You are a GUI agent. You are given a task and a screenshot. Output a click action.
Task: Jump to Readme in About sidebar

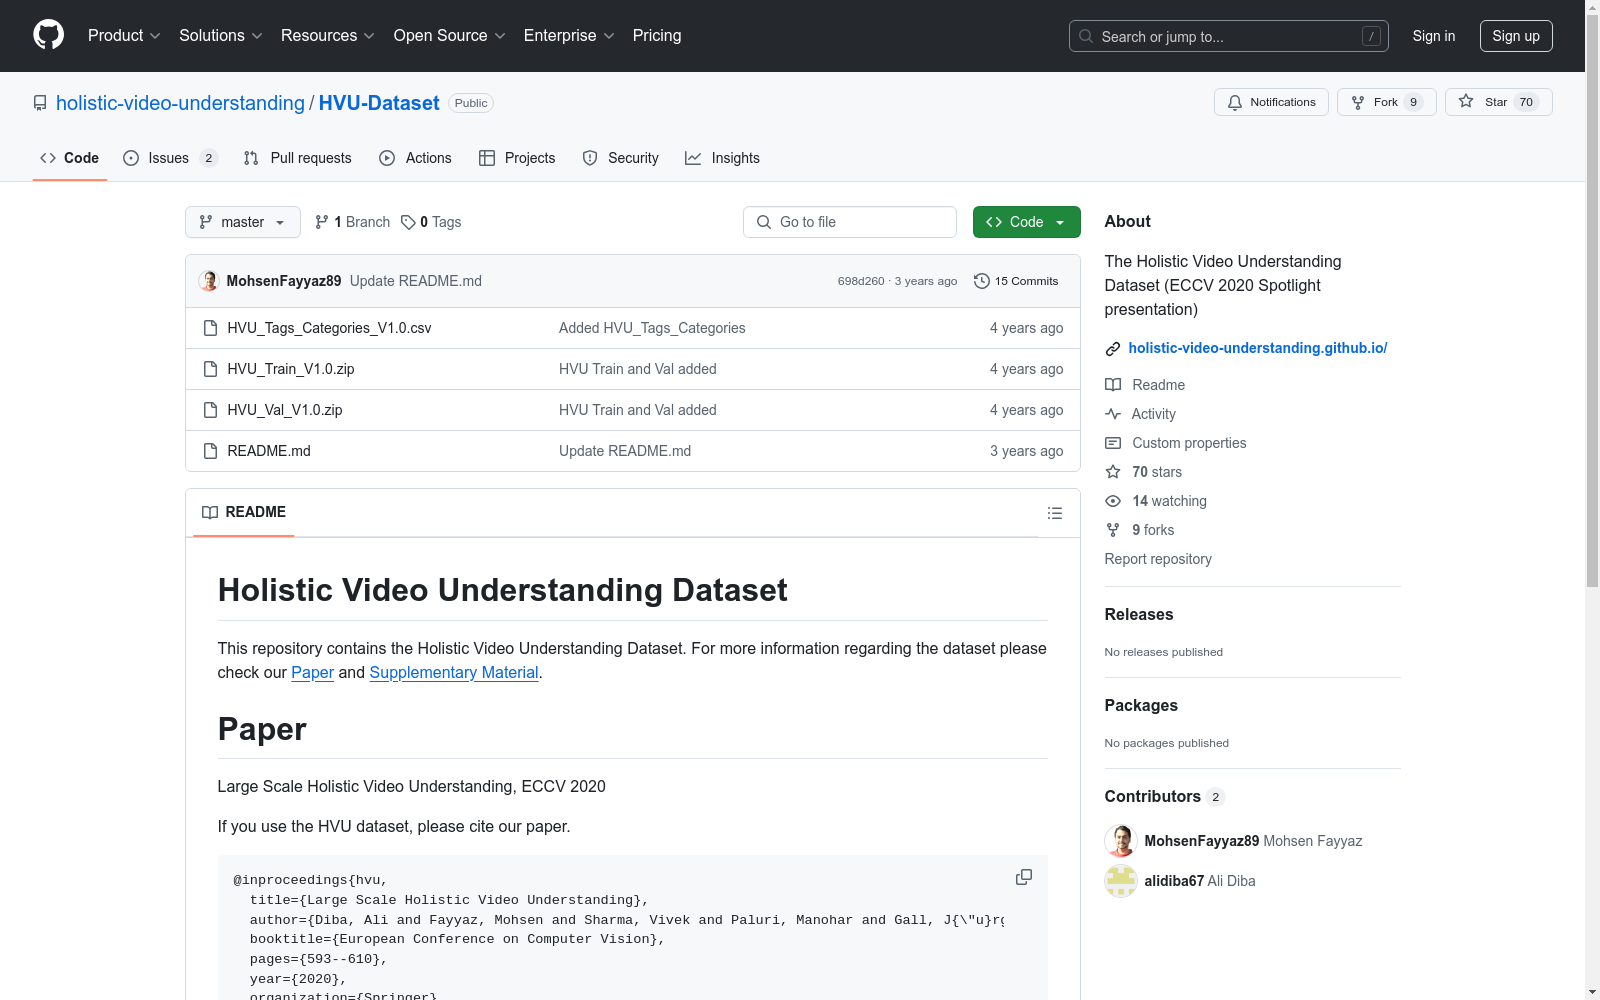(x=1145, y=385)
